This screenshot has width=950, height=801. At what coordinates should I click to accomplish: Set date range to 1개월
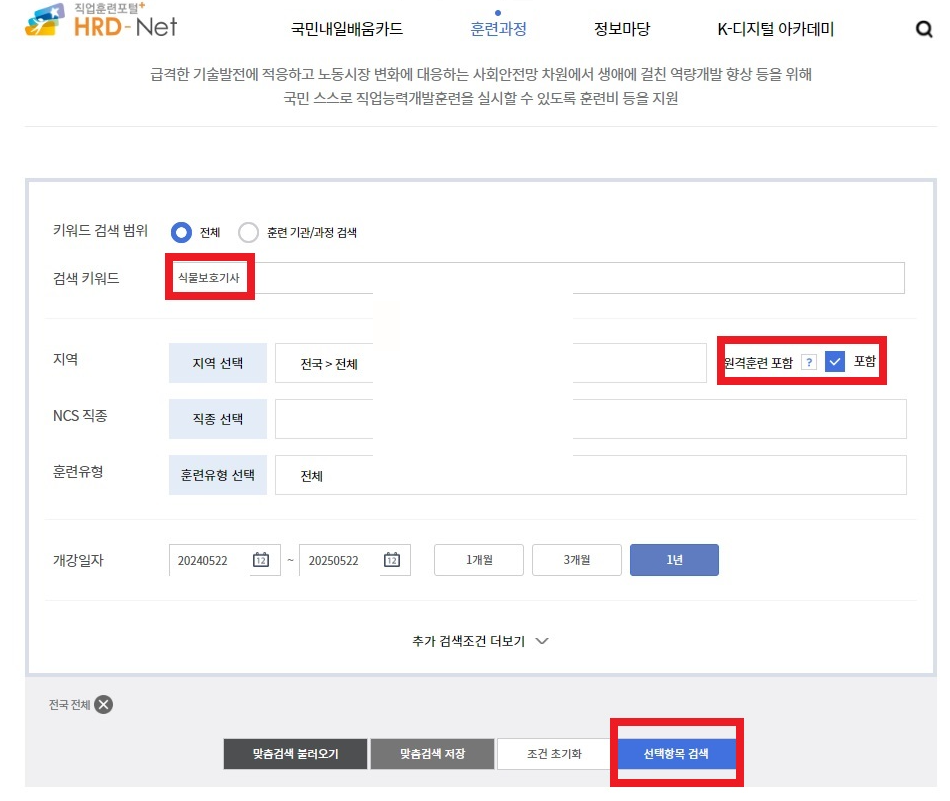pyautogui.click(x=478, y=560)
